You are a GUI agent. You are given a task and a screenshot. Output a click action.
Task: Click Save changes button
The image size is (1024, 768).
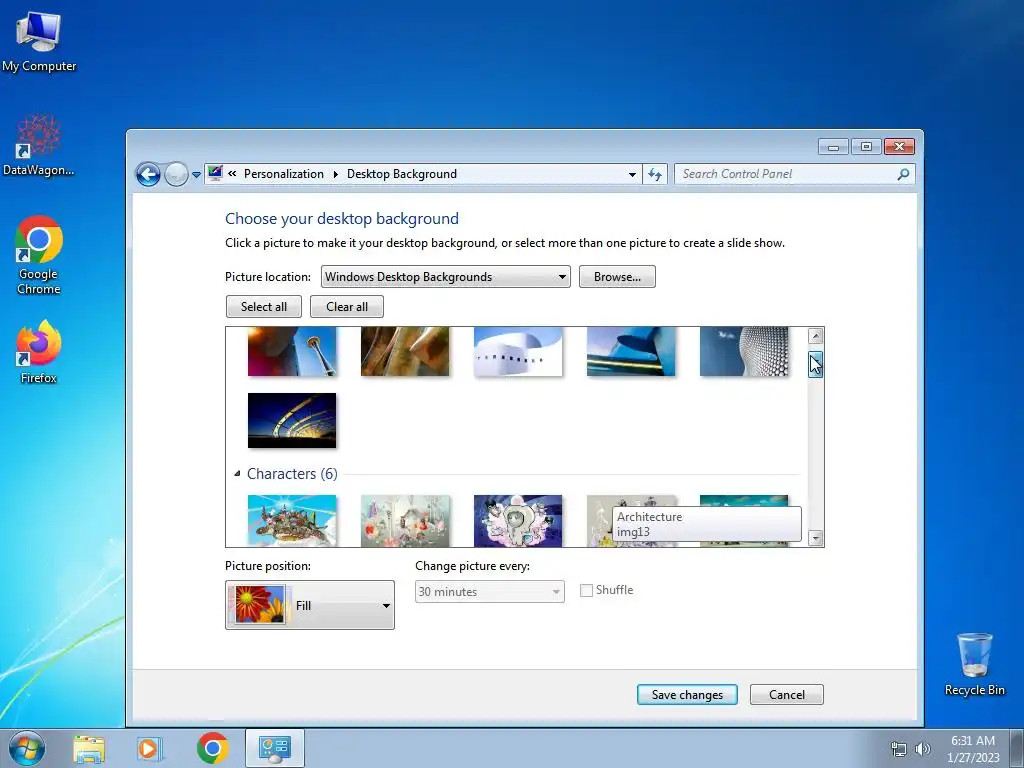pos(687,695)
